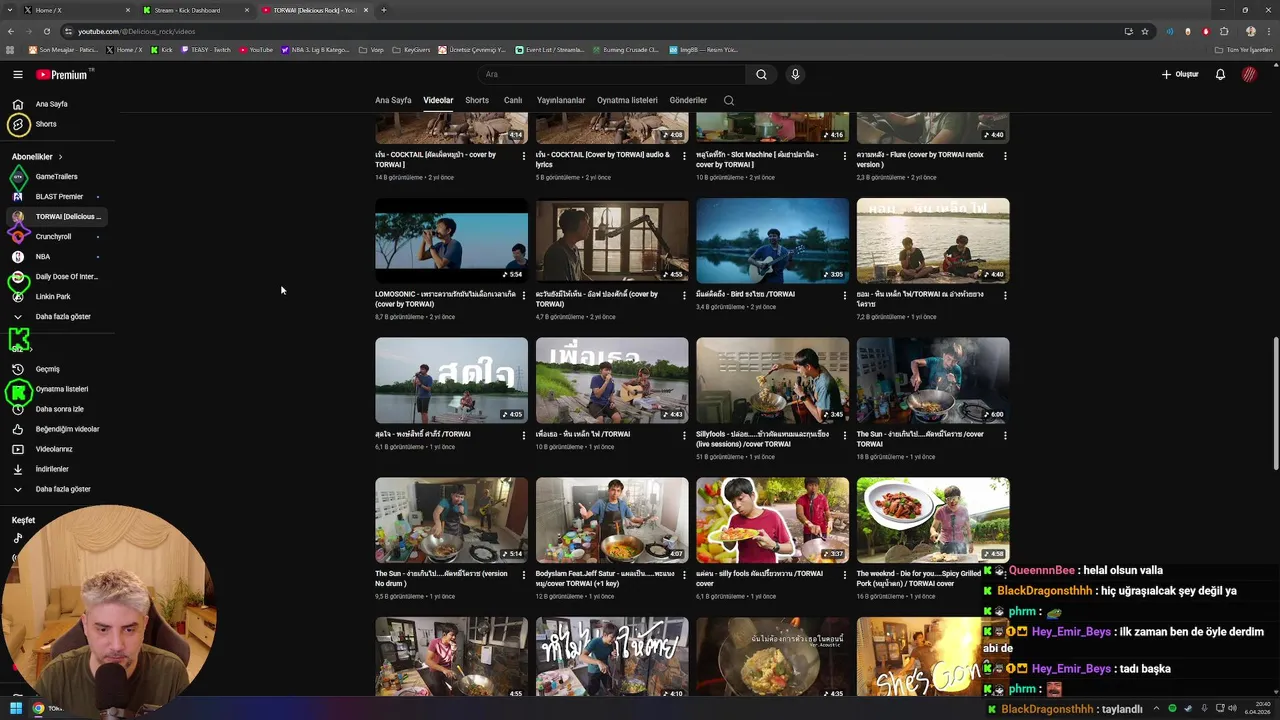Open the Yayınlananlar channel tab
The height and width of the screenshot is (720, 1280).
pos(561,100)
